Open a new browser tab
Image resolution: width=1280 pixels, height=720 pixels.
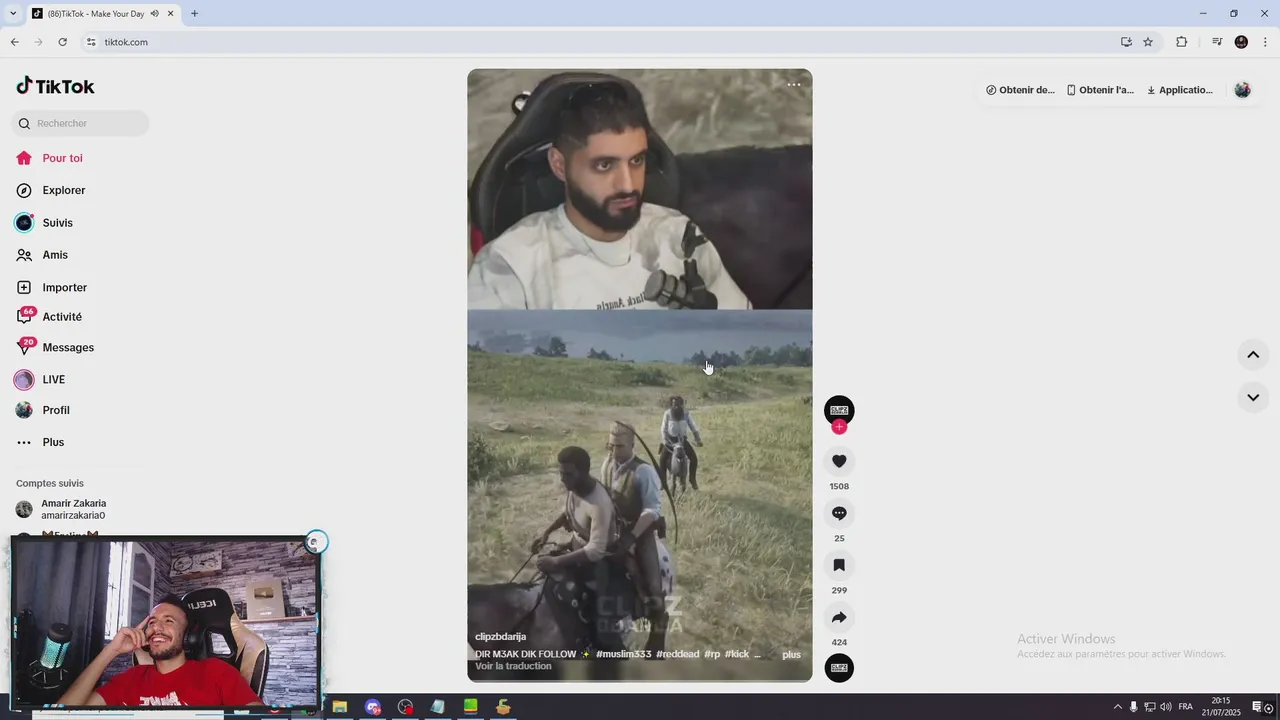click(194, 14)
